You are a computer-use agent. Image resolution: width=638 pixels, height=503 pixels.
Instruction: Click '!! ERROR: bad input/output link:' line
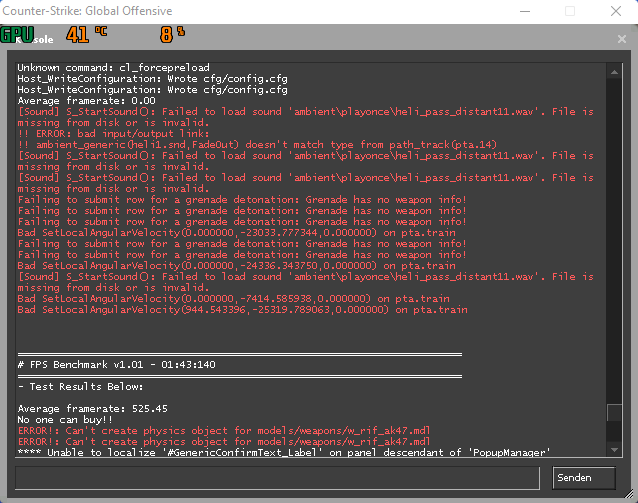pos(114,133)
